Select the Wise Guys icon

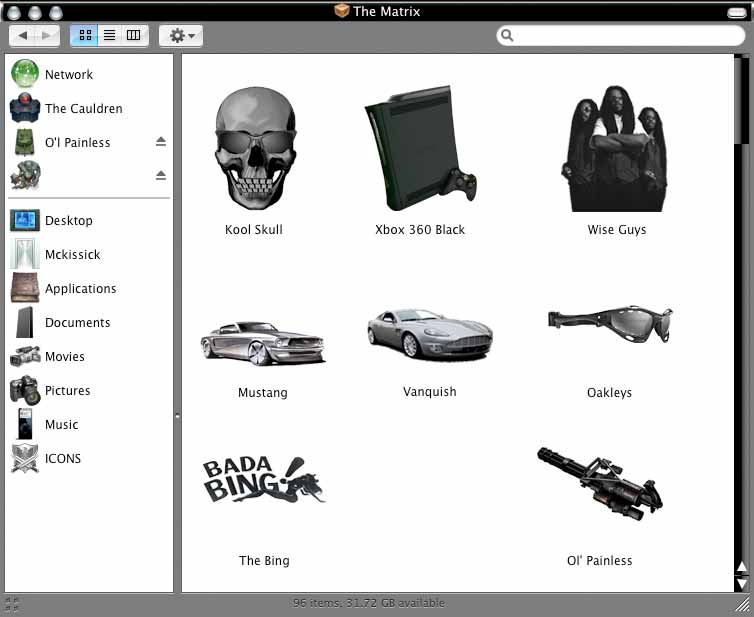pyautogui.click(x=615, y=148)
